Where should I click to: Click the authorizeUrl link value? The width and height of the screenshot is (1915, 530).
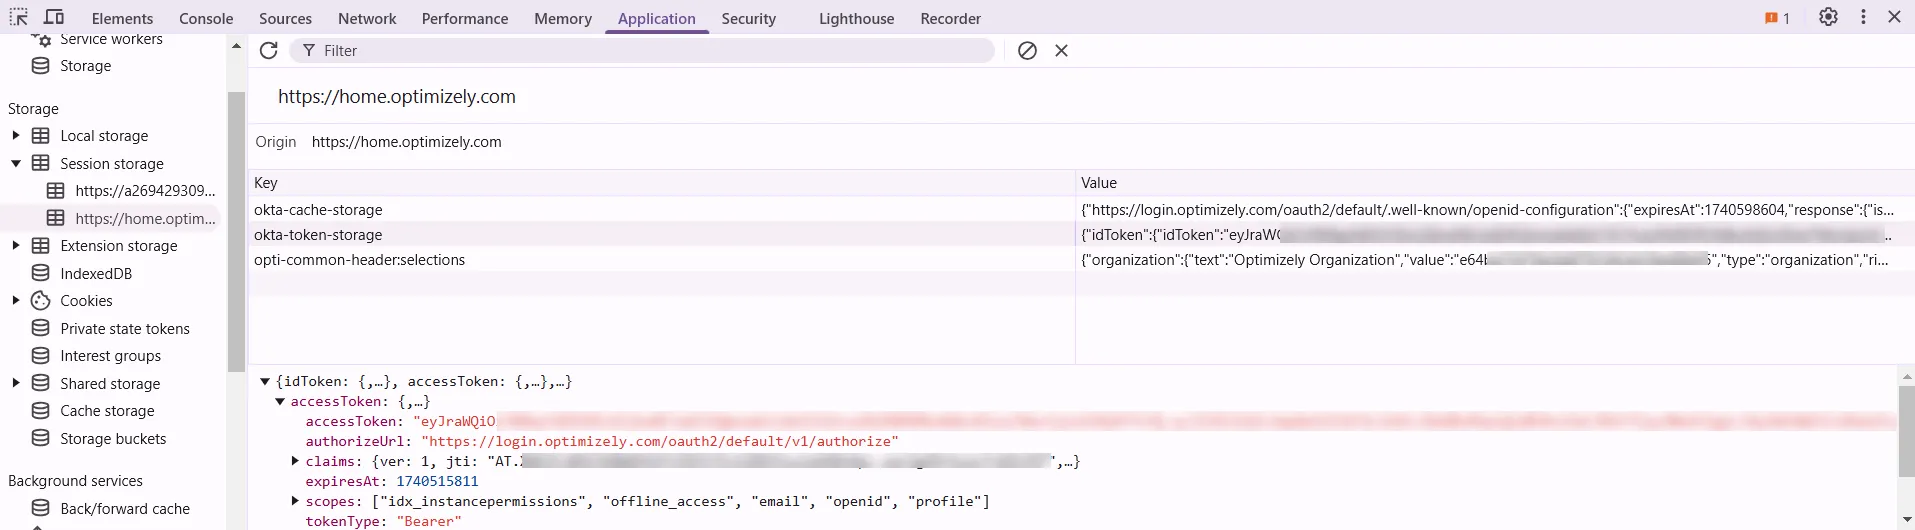660,441
